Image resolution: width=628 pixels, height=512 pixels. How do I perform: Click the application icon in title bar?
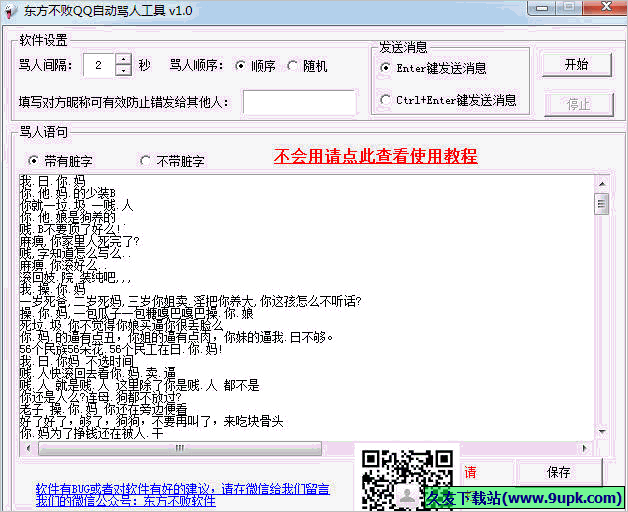pos(9,12)
